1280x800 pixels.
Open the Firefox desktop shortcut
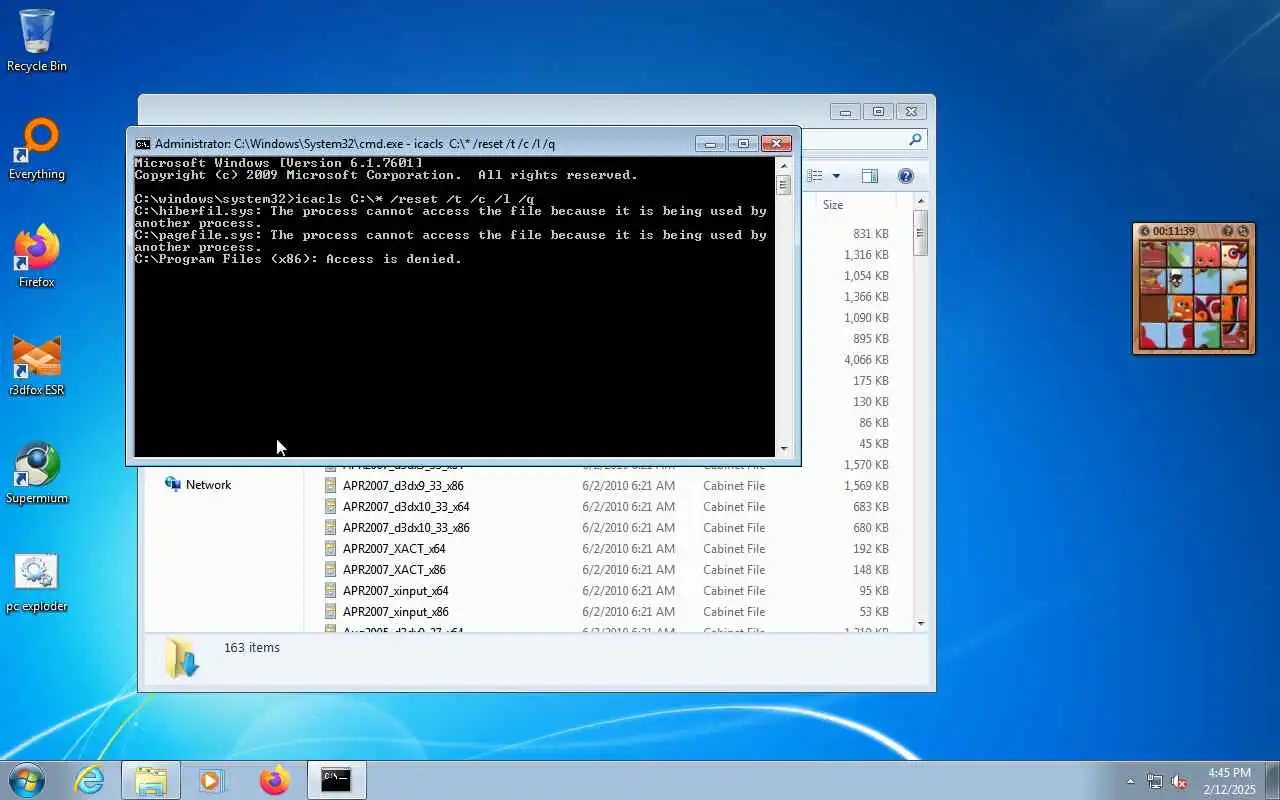pos(37,258)
